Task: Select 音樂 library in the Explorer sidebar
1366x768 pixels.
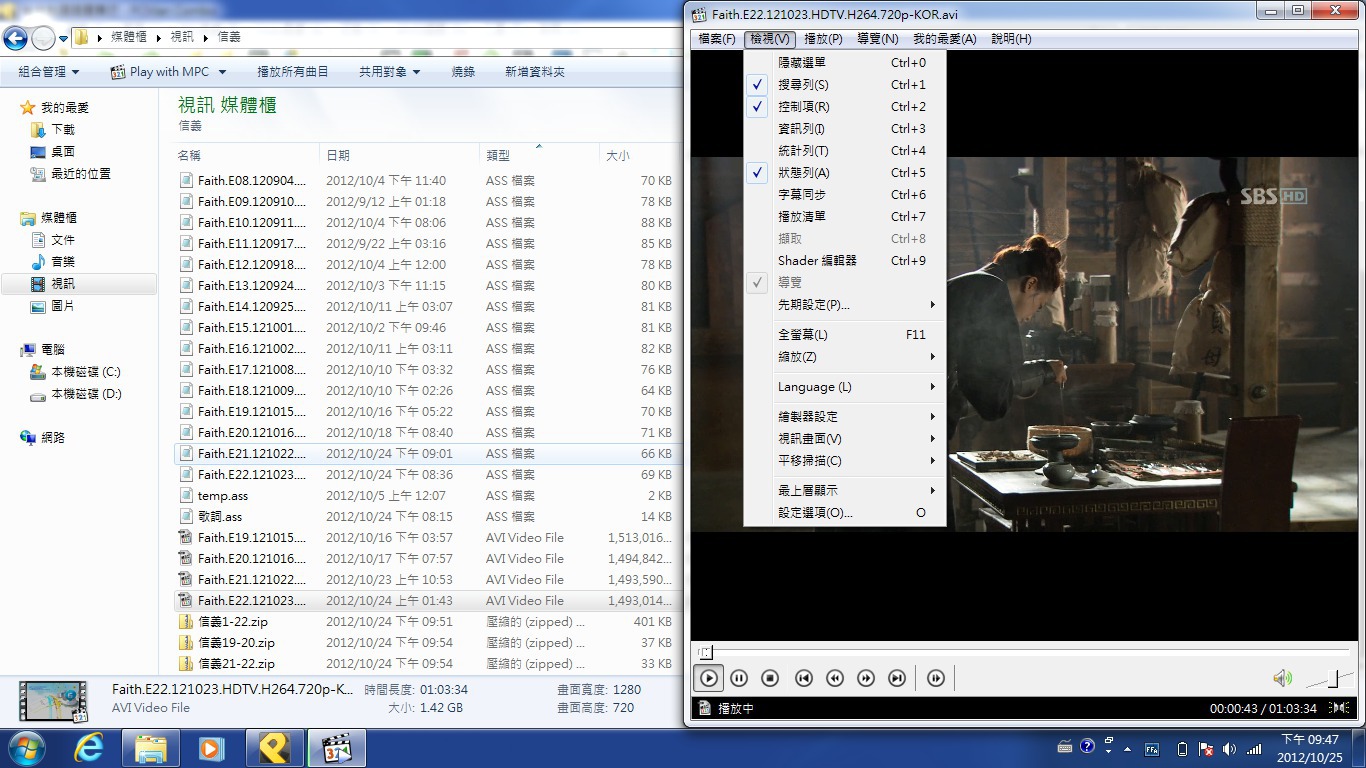Action: [63, 262]
